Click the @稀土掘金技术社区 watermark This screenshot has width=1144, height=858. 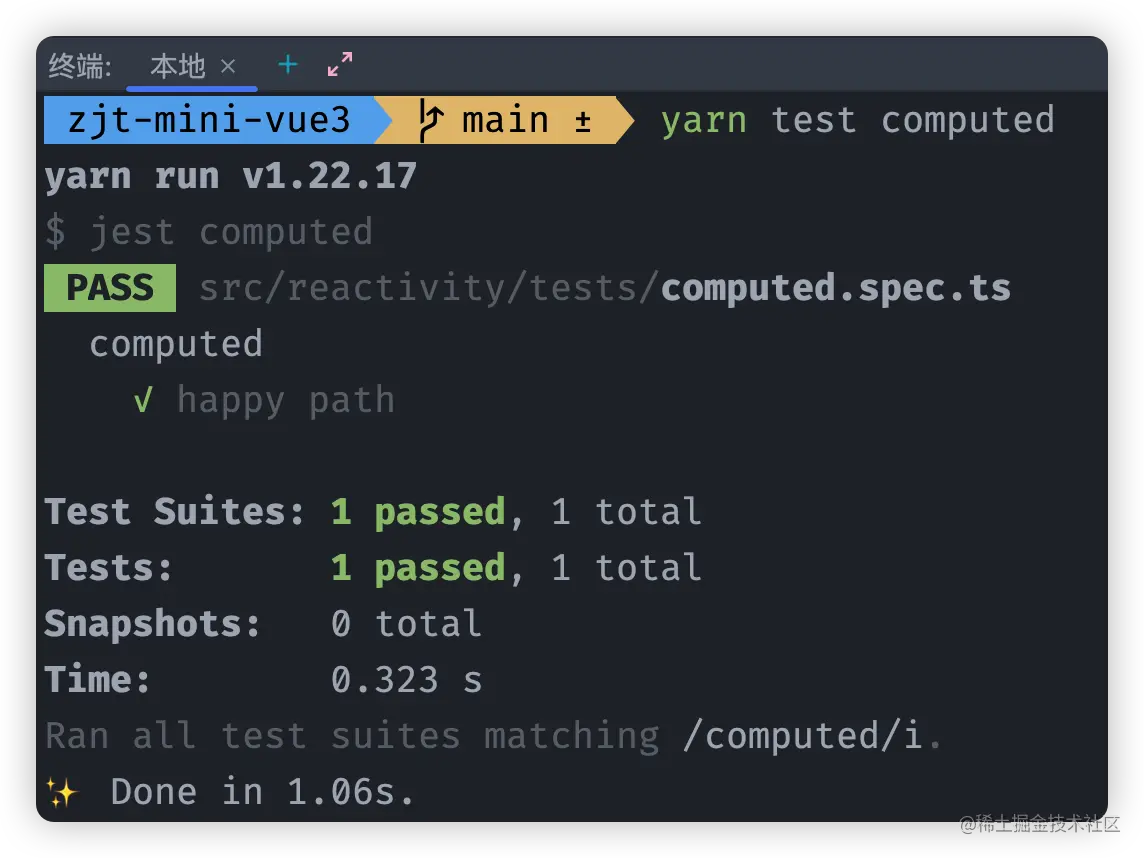(x=1037, y=824)
